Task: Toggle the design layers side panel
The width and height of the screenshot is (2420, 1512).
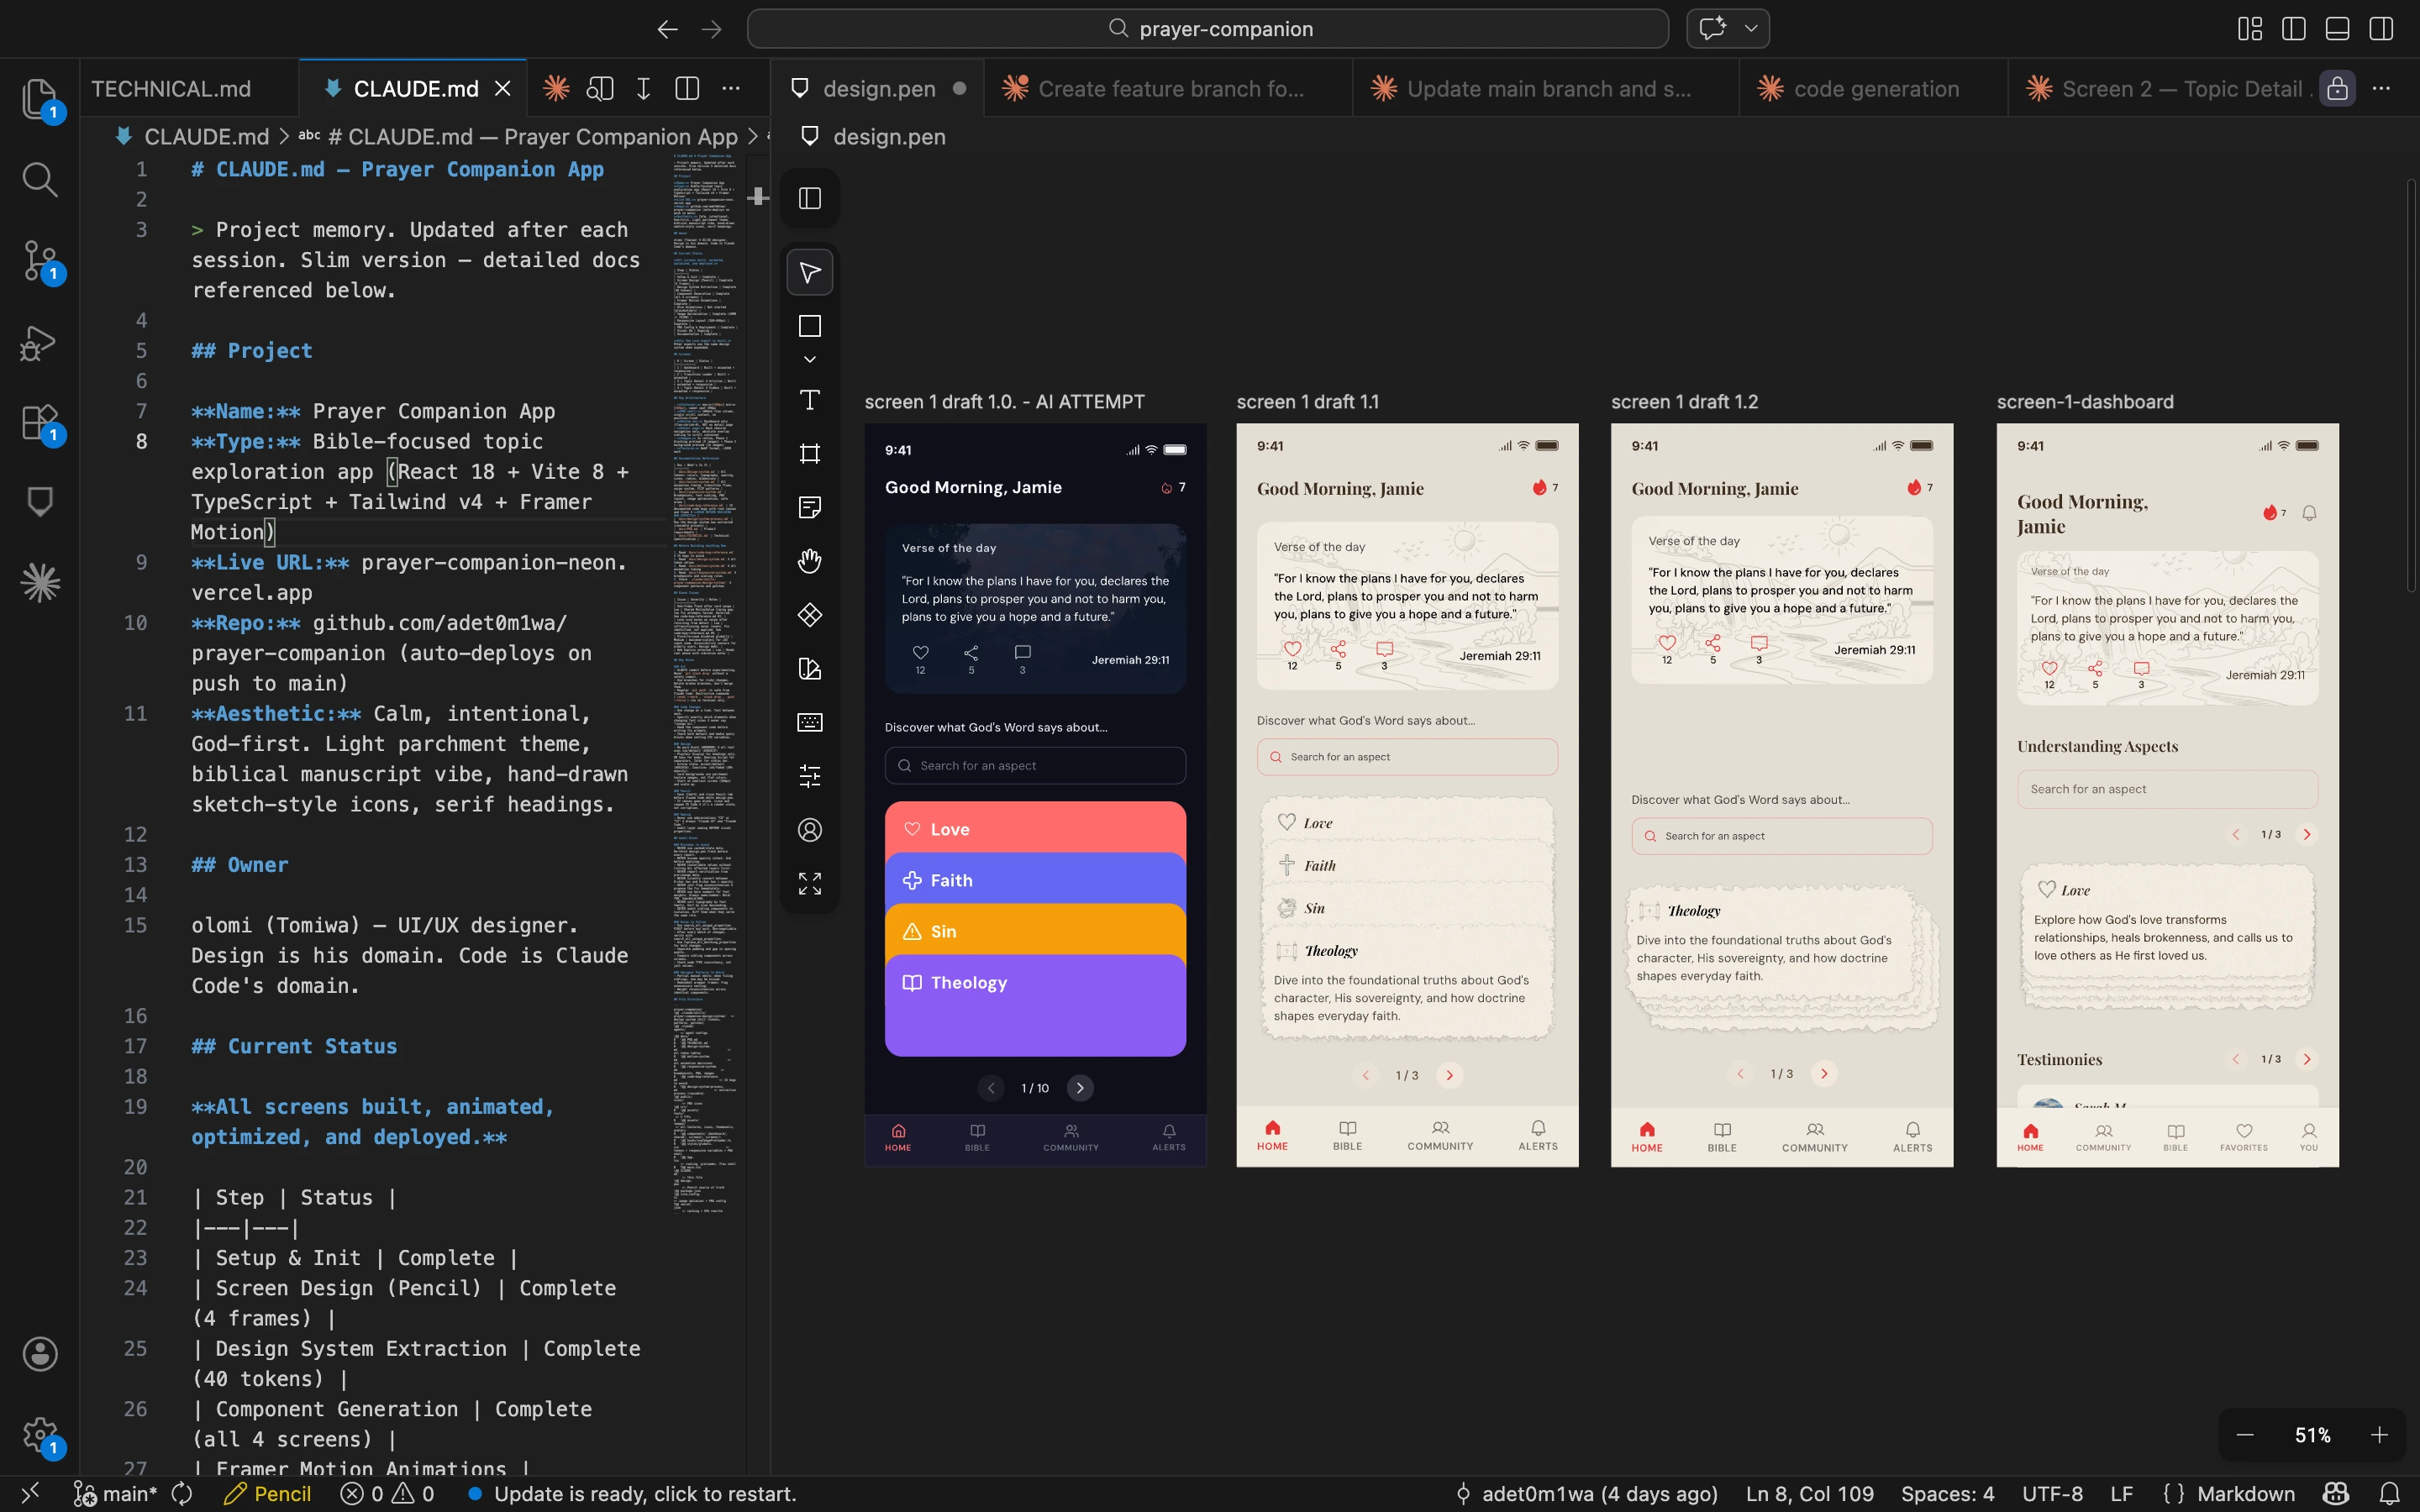Action: pos(809,198)
